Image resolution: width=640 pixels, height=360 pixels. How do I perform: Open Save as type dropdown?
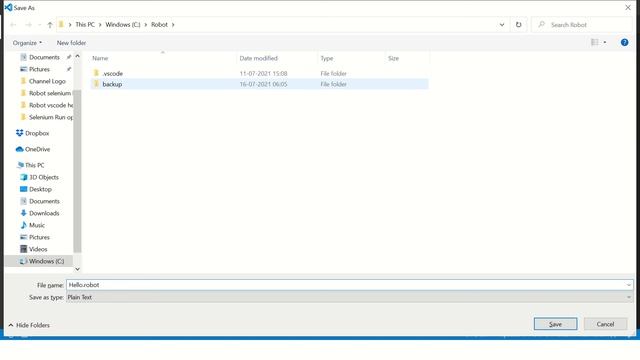[349, 298]
